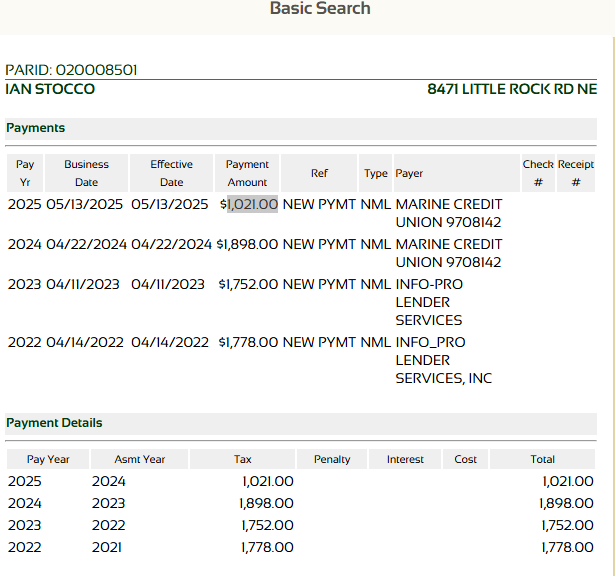Click the Payment Details section header

click(x=54, y=423)
